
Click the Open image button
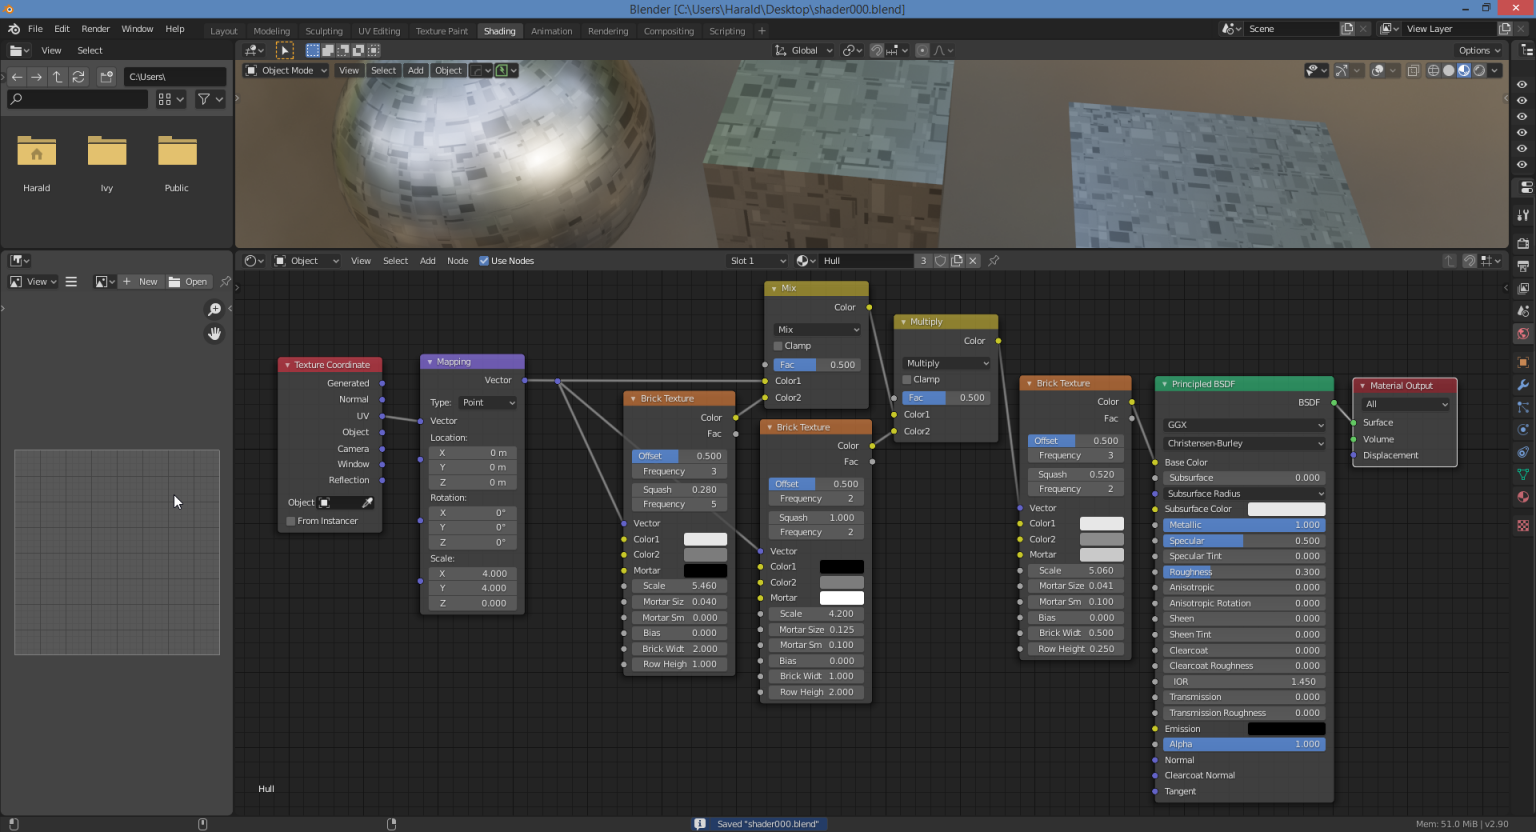188,282
